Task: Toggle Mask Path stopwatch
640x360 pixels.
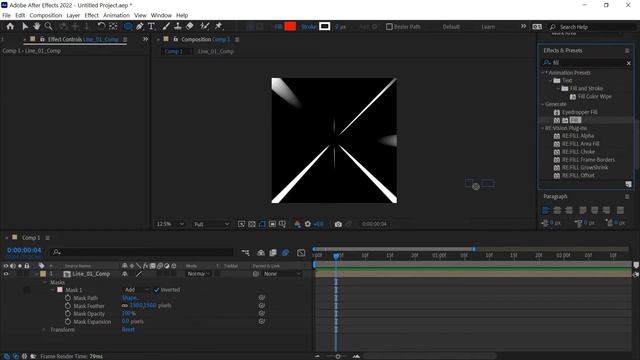Action: (68, 298)
